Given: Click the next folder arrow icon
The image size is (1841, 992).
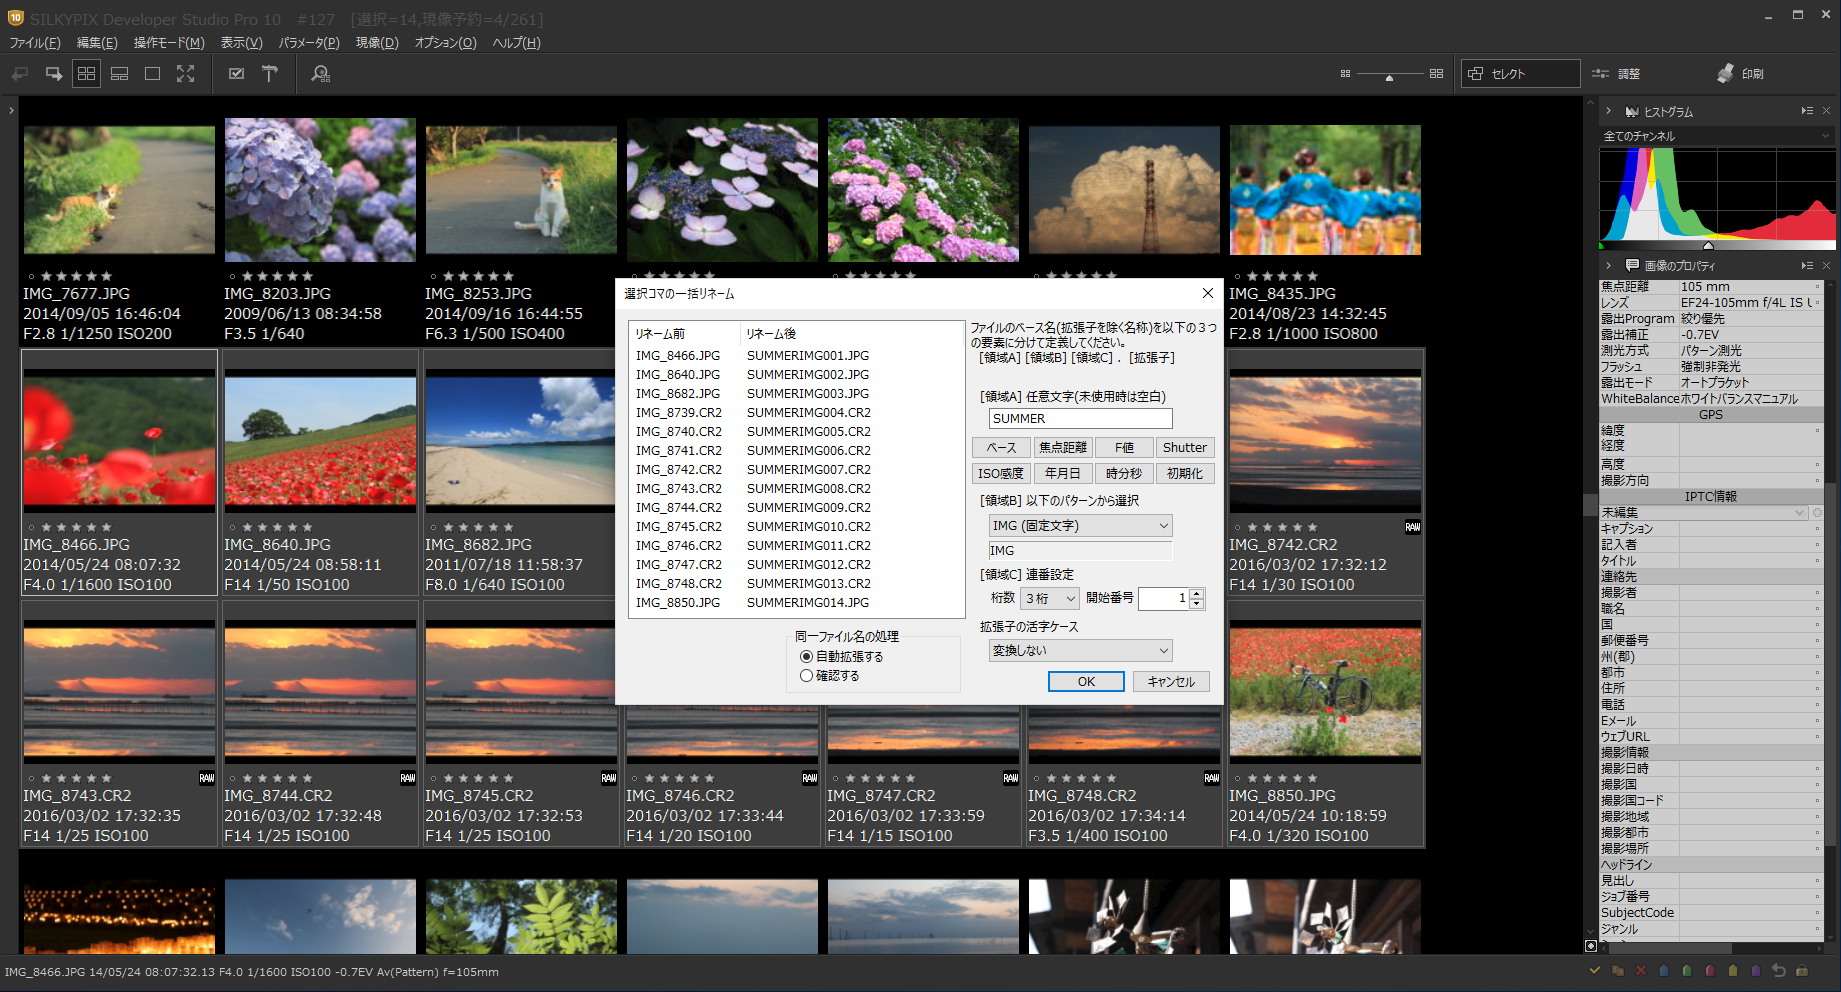Looking at the screenshot, I should click(x=54, y=74).
